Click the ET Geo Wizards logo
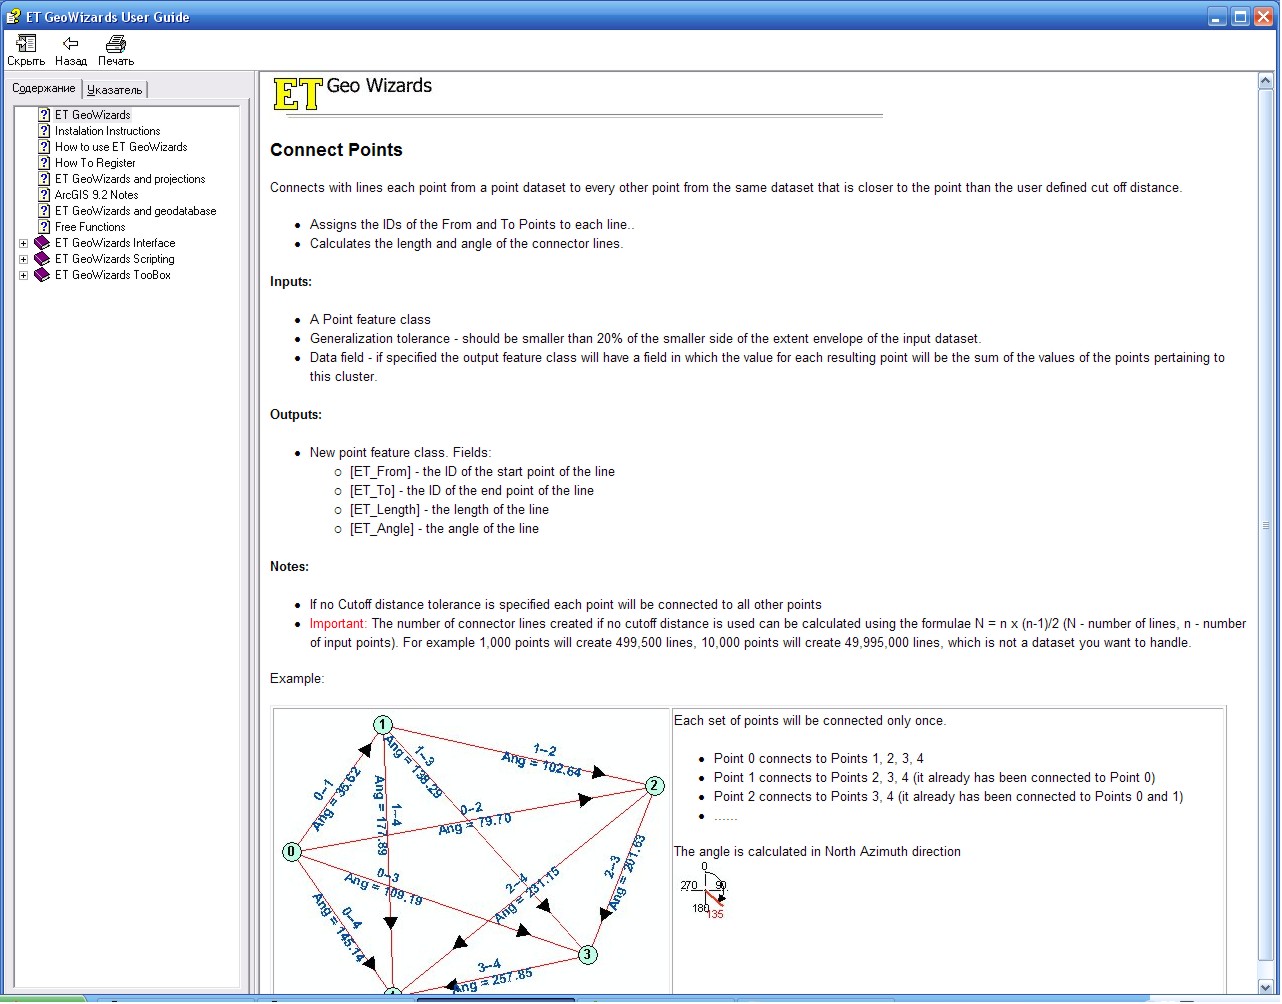Screen dimensions: 1282x1004 tap(353, 93)
